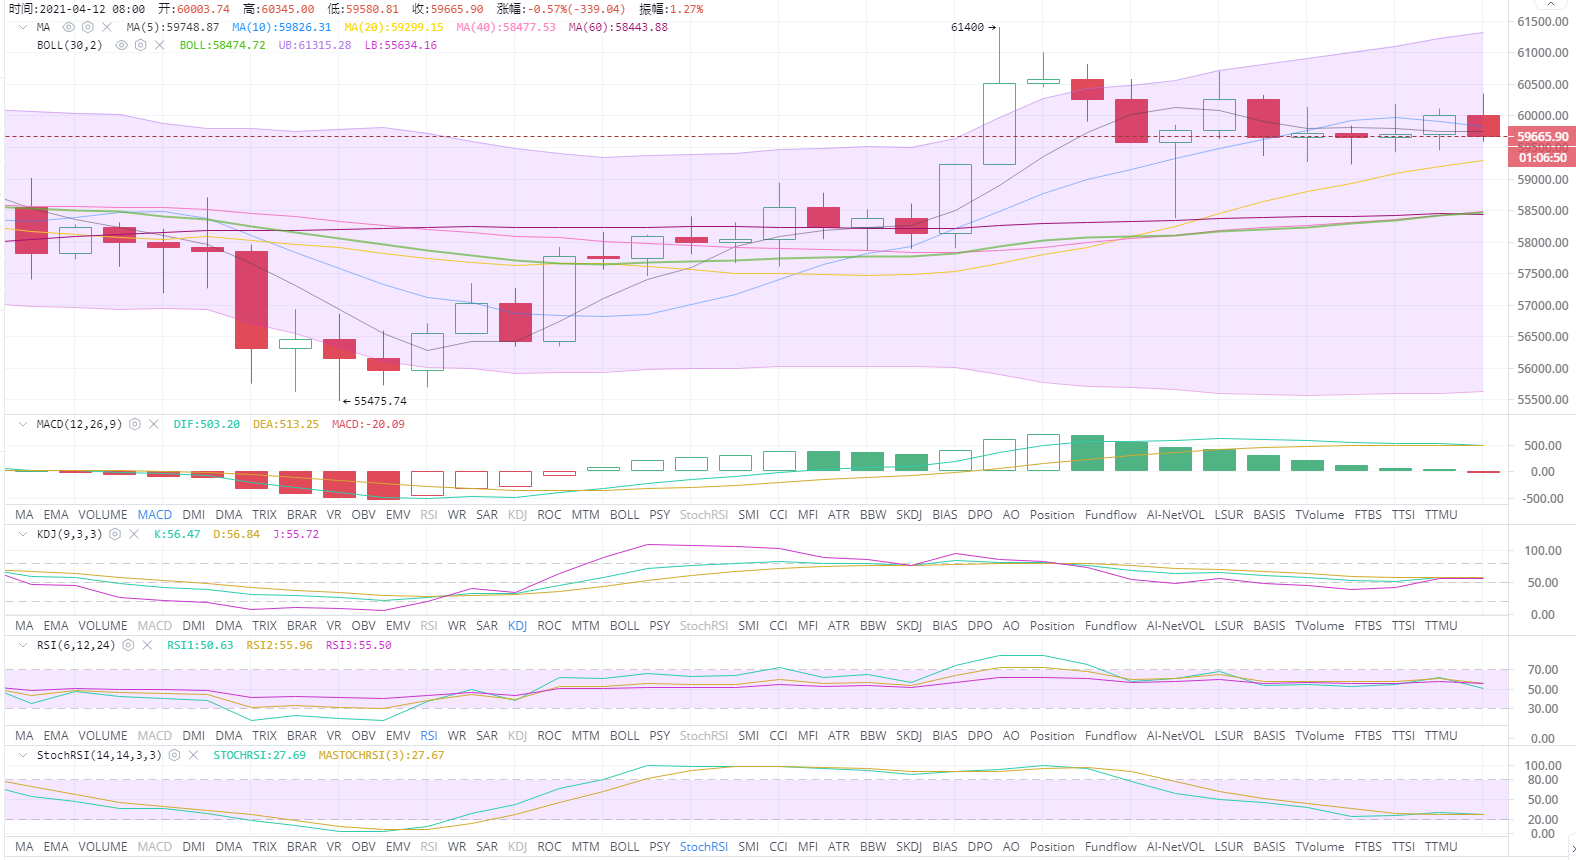Viewport: 1576px width, 860px height.
Task: Collapse the RSI(6,12,24) panel chevron
Action: coord(23,645)
